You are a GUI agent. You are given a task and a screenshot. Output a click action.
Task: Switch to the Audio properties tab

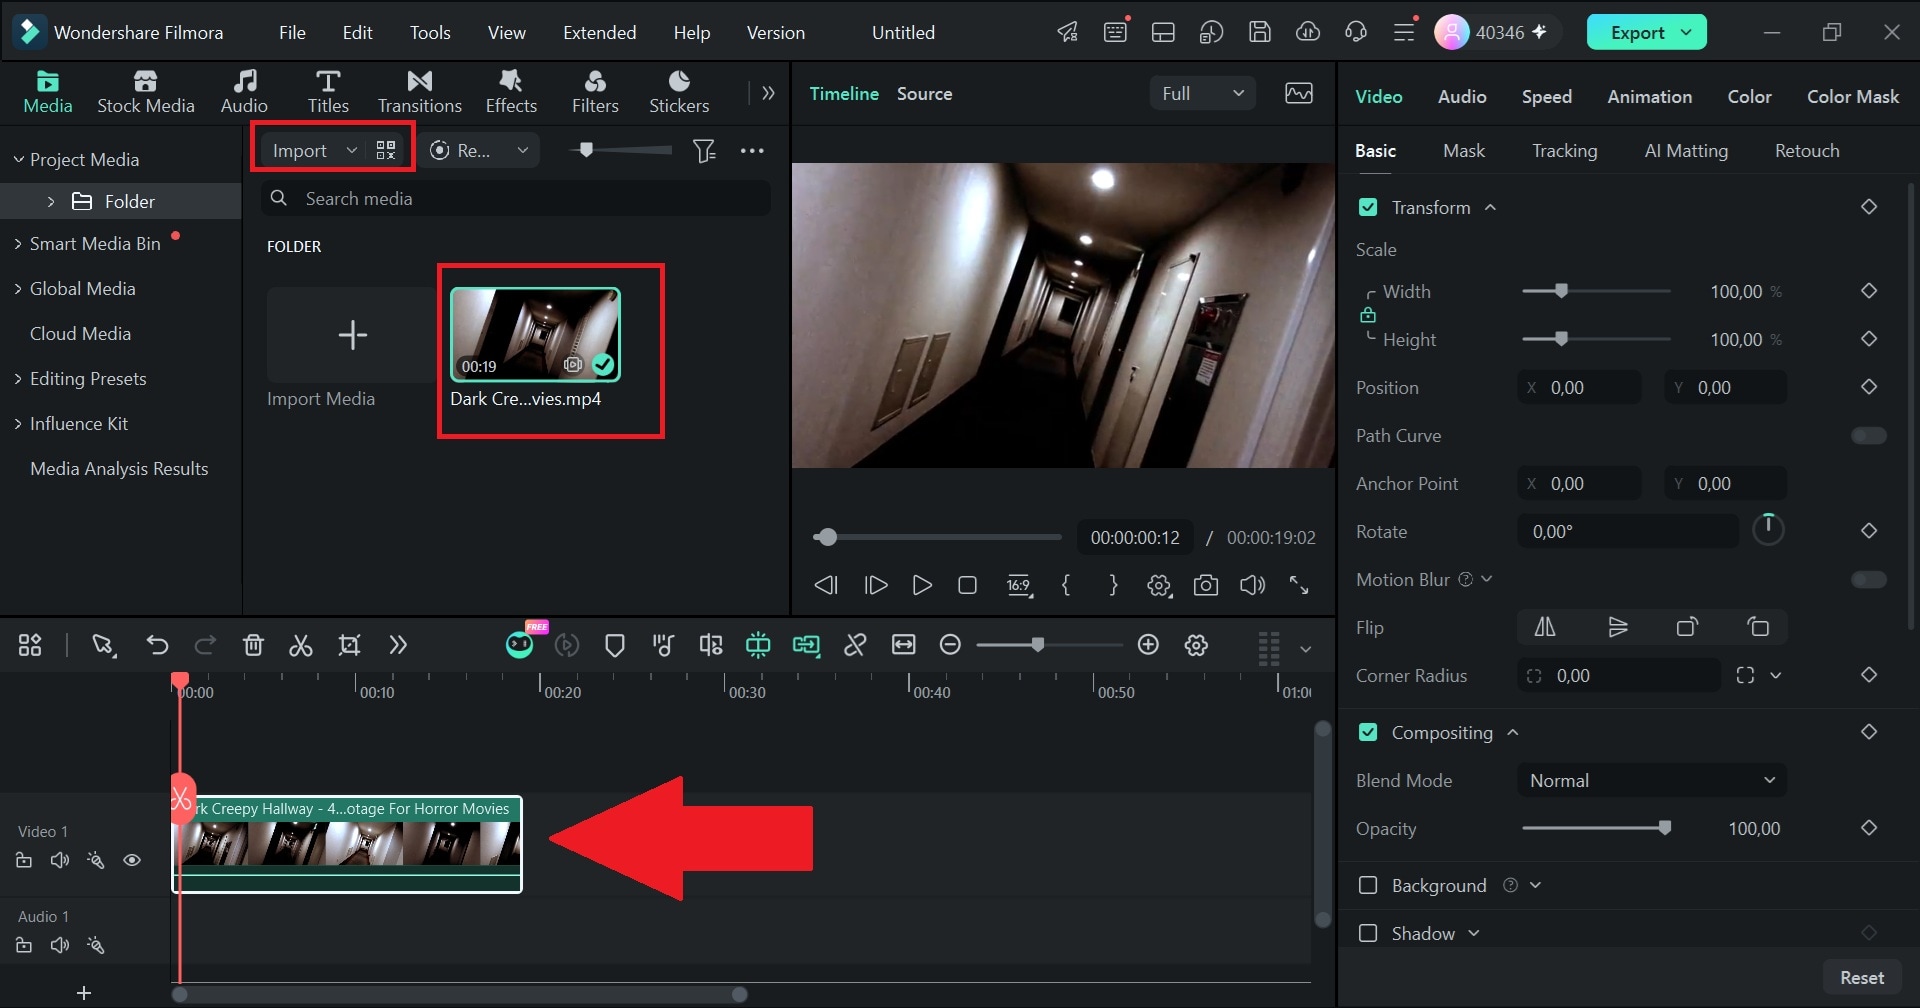(x=1462, y=97)
